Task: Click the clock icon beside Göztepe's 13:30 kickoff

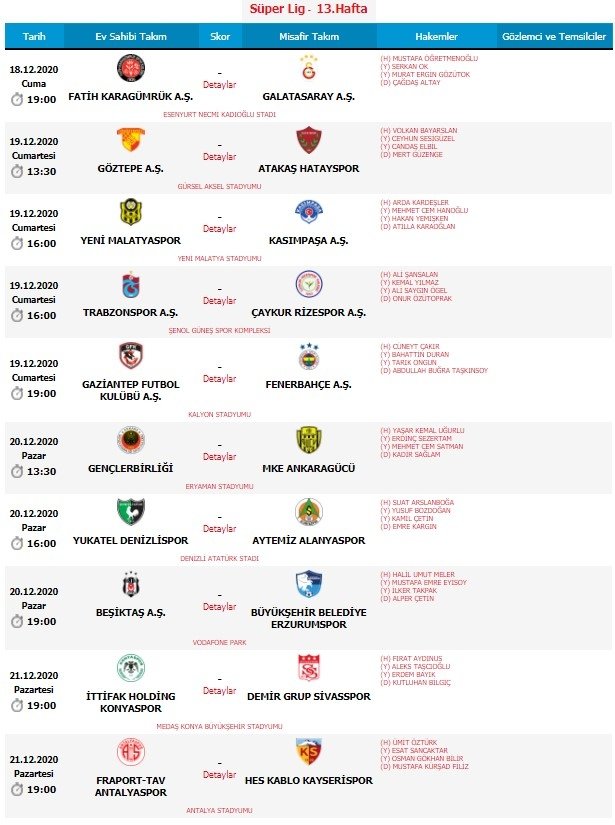Action: (17, 171)
